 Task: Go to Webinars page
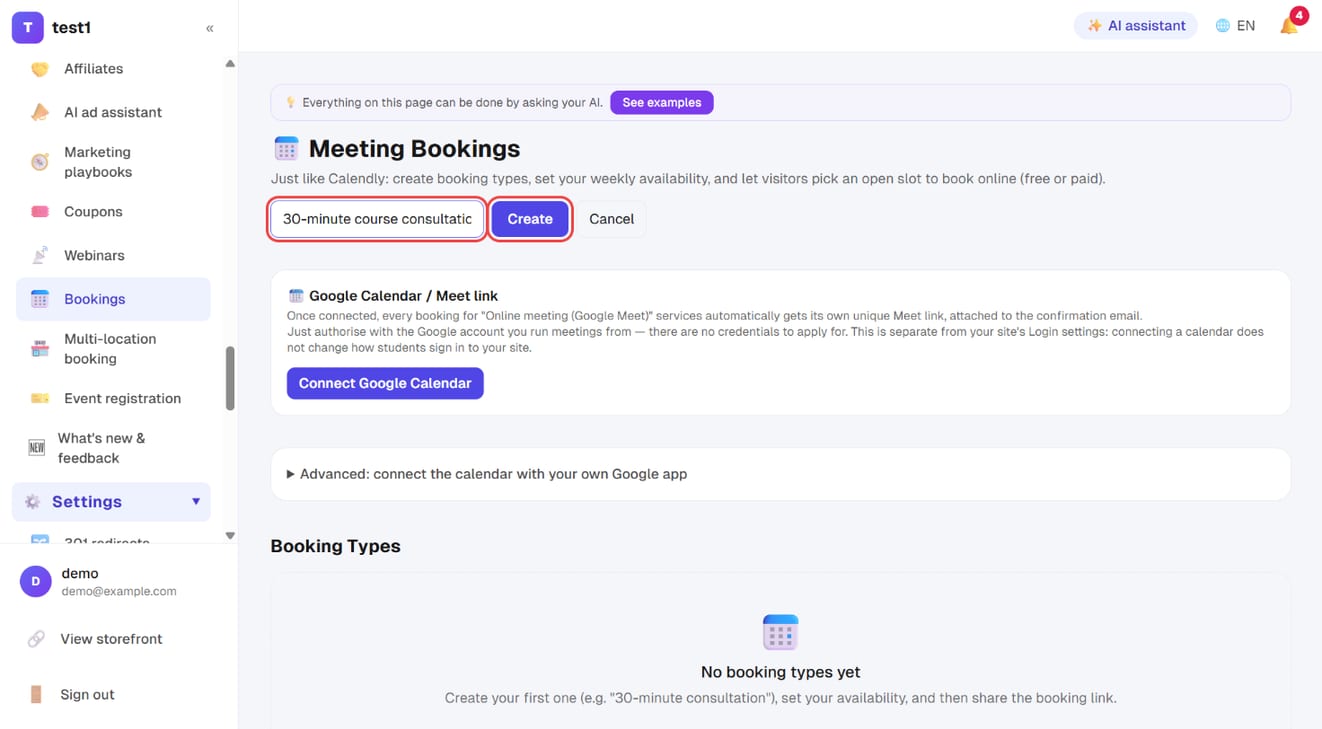[113, 255]
